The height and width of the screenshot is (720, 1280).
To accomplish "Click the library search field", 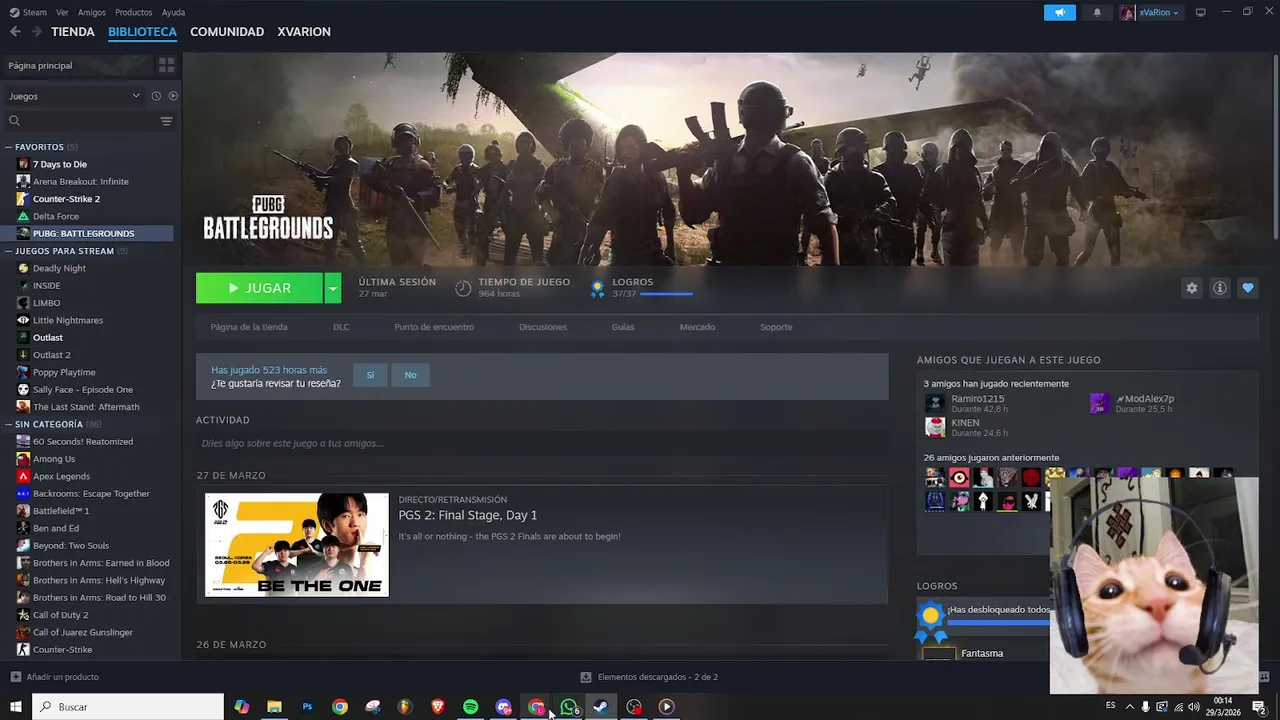I will click(80, 121).
